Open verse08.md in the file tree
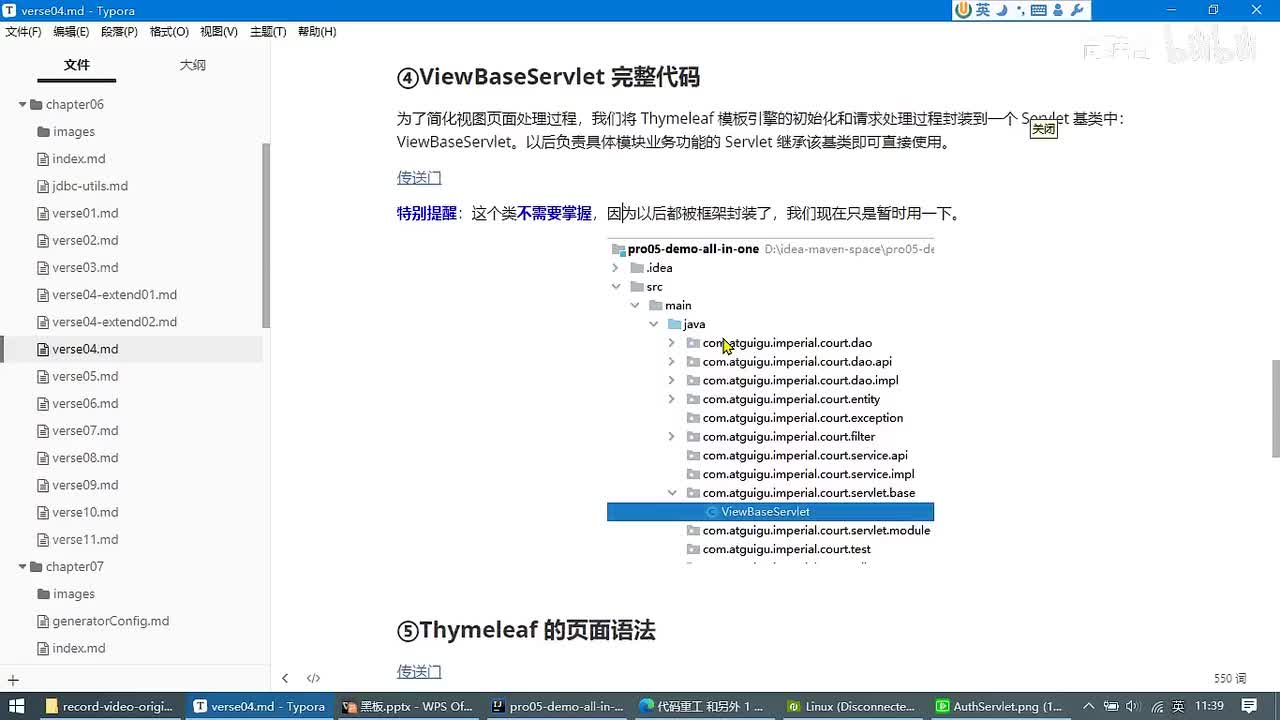This screenshot has width=1280, height=720. pyautogui.click(x=85, y=458)
